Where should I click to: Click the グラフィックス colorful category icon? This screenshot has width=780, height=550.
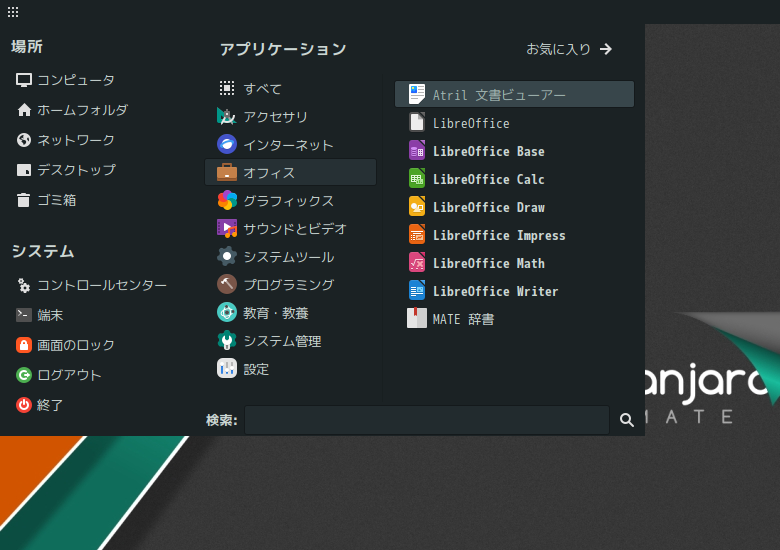(227, 200)
